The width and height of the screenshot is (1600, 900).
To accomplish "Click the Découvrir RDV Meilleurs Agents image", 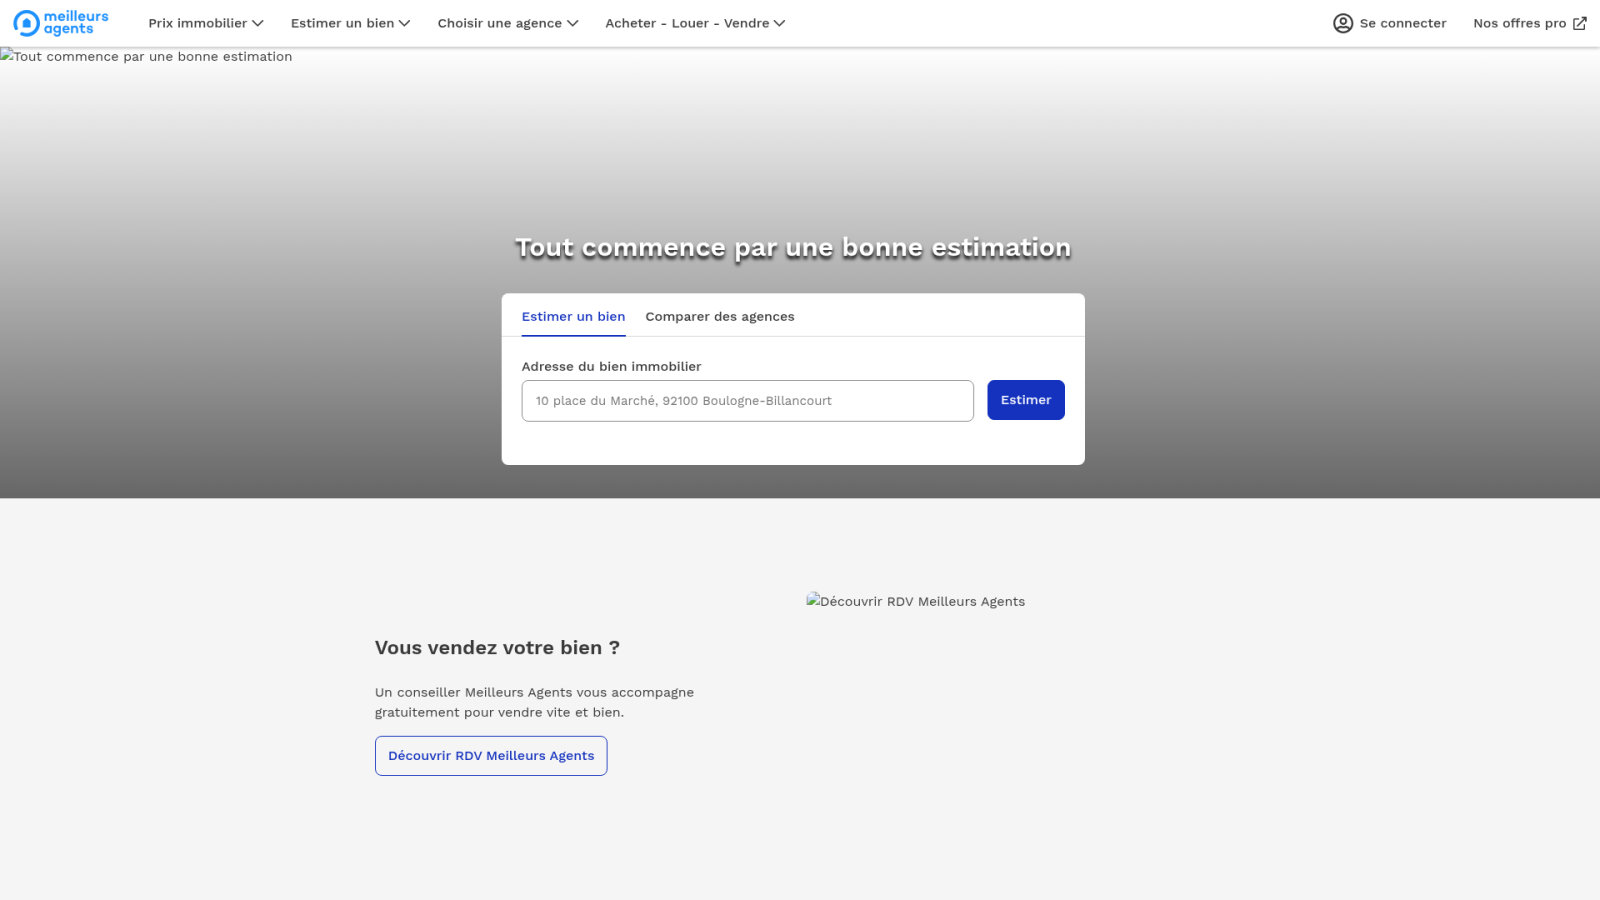I will point(915,601).
